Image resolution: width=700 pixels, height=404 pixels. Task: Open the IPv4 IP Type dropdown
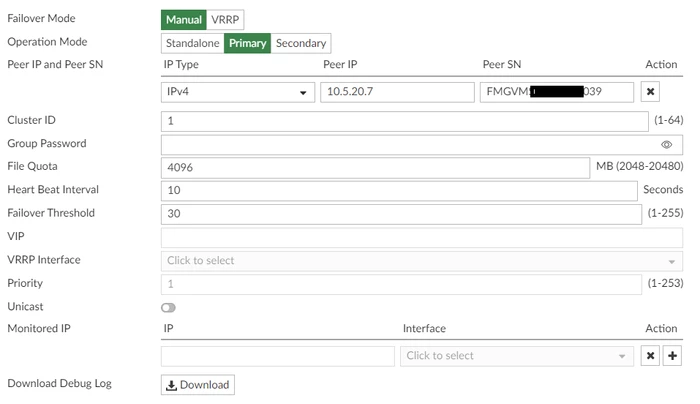pyautogui.click(x=238, y=92)
